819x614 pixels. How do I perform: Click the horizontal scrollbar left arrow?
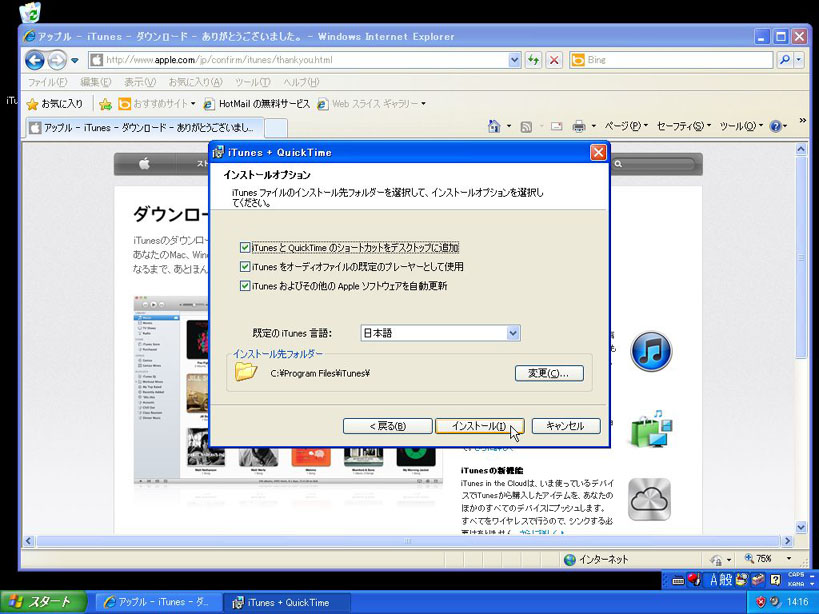(x=29, y=541)
